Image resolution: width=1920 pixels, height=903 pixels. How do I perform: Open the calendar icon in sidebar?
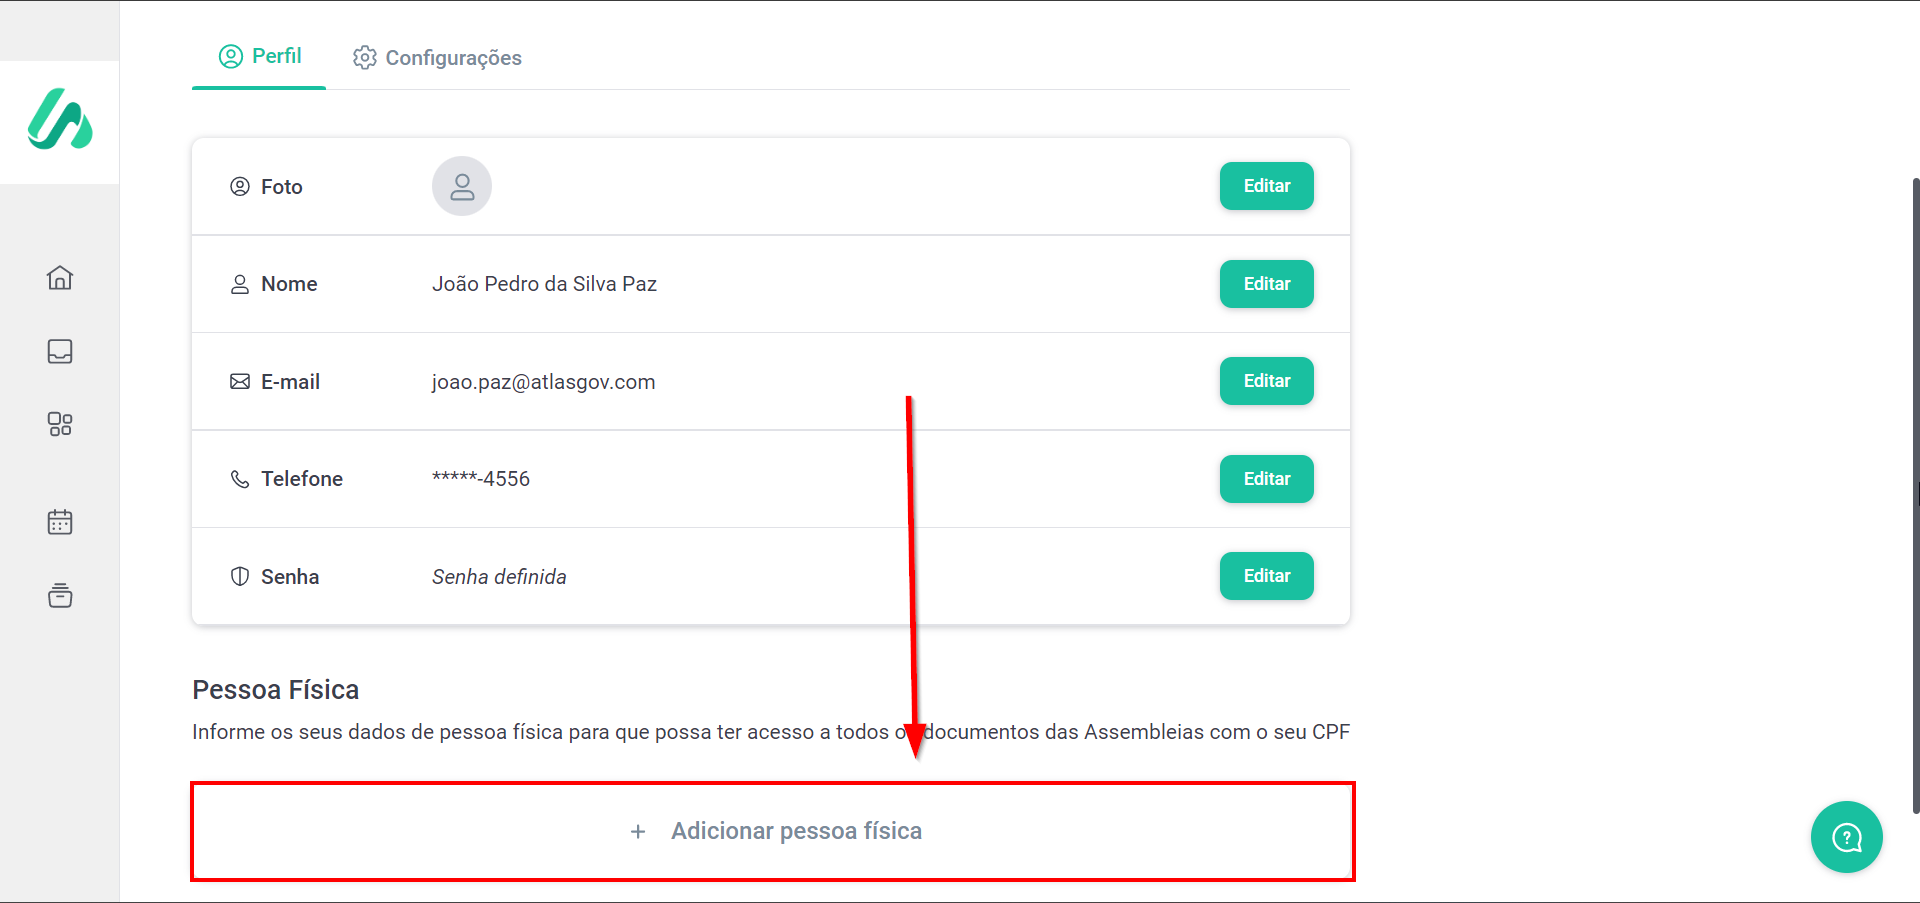pos(60,522)
